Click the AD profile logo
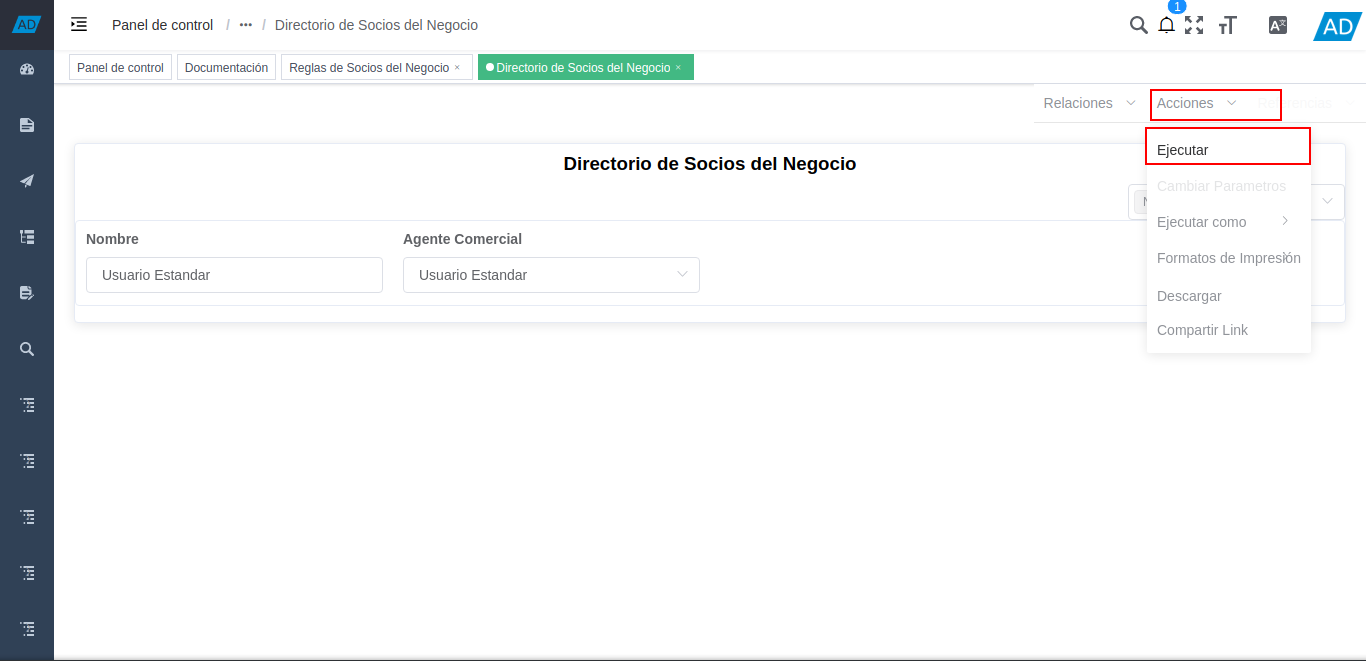The image size is (1366, 661). [x=1336, y=26]
